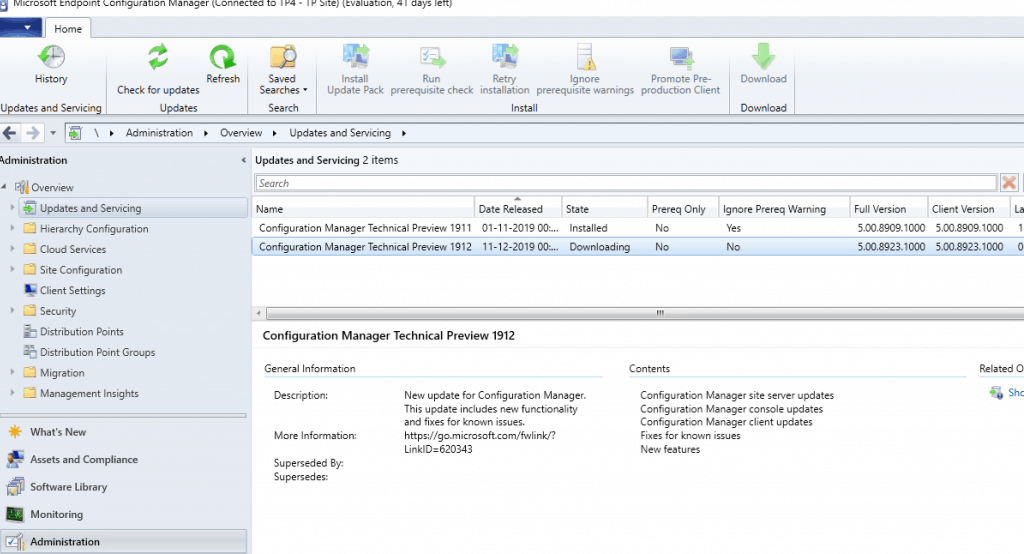Viewport: 1024px width, 554px height.
Task: Click the Download ribbon icon
Action: click(763, 57)
